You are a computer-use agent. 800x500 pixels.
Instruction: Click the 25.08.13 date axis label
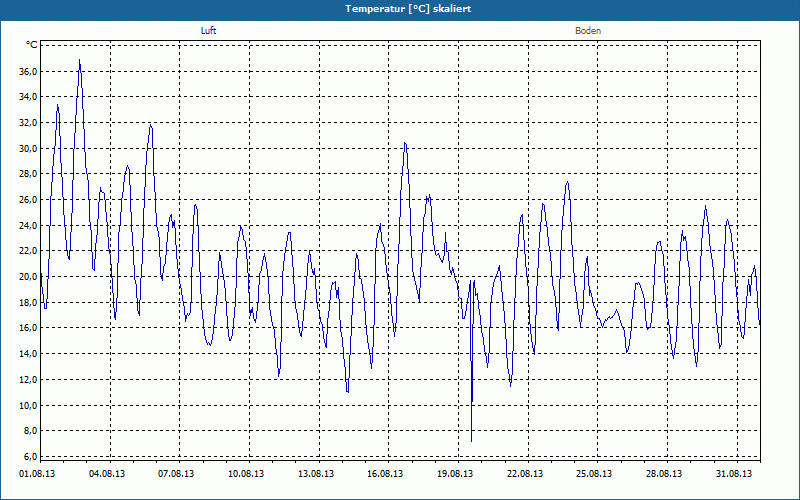tap(594, 474)
